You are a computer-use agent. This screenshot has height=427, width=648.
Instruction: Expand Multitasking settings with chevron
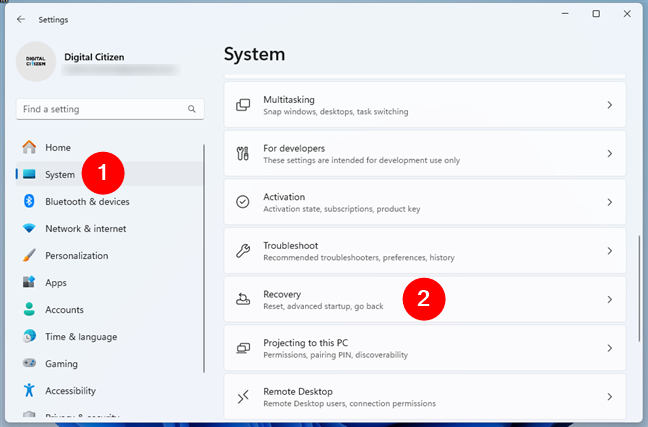[609, 105]
